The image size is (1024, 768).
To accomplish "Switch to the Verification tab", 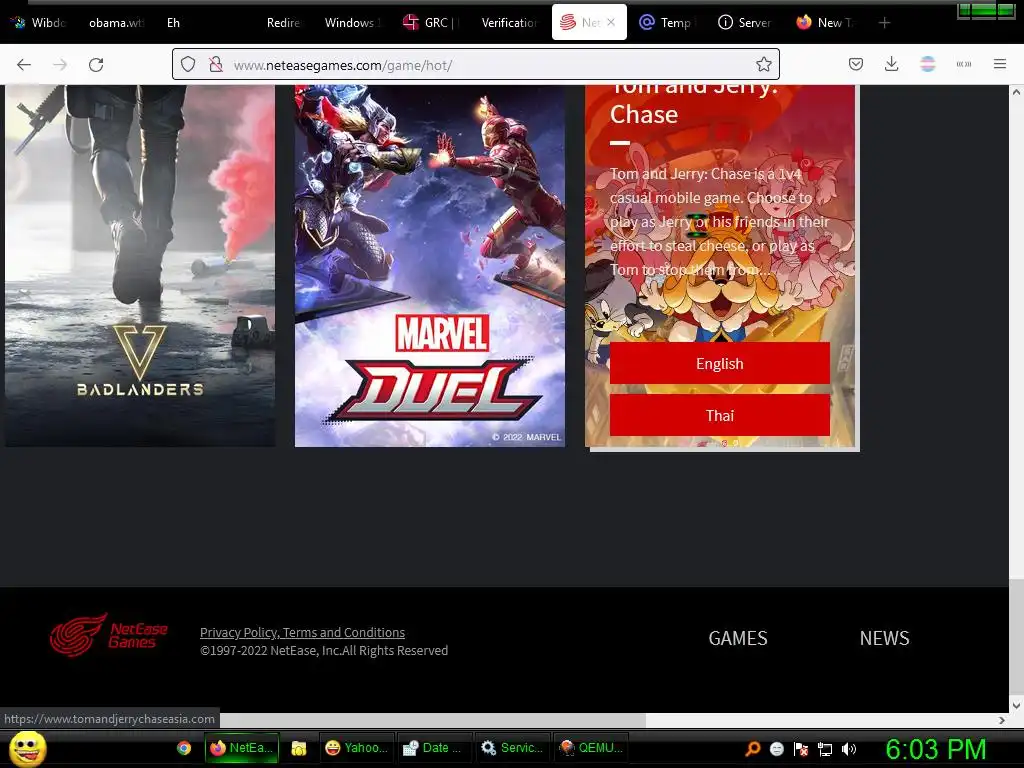I will click(x=509, y=23).
